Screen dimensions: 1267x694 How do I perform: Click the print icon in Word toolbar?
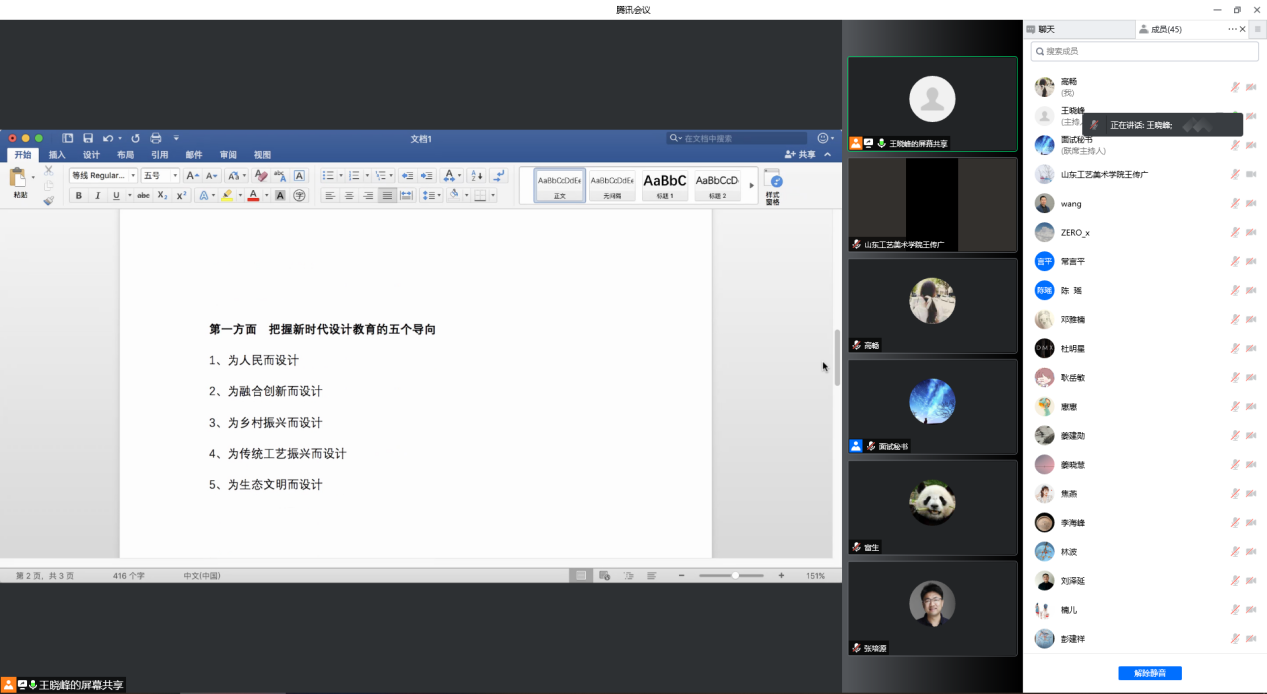coord(155,138)
